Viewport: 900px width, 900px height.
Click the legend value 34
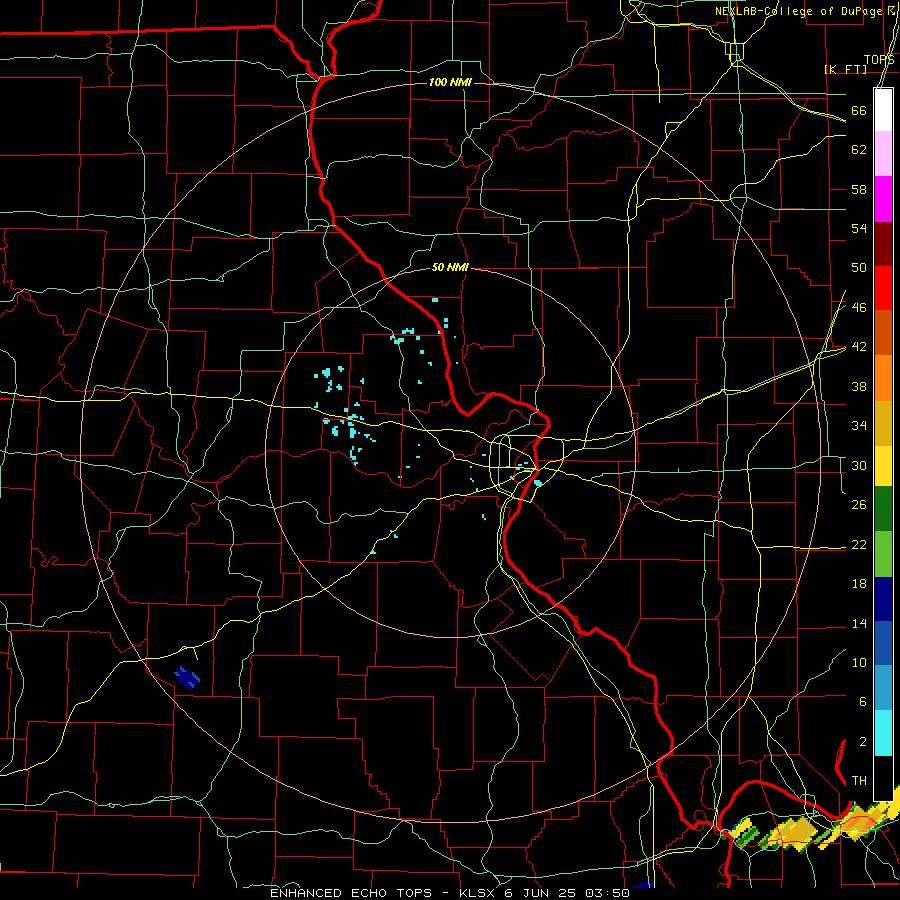point(859,425)
